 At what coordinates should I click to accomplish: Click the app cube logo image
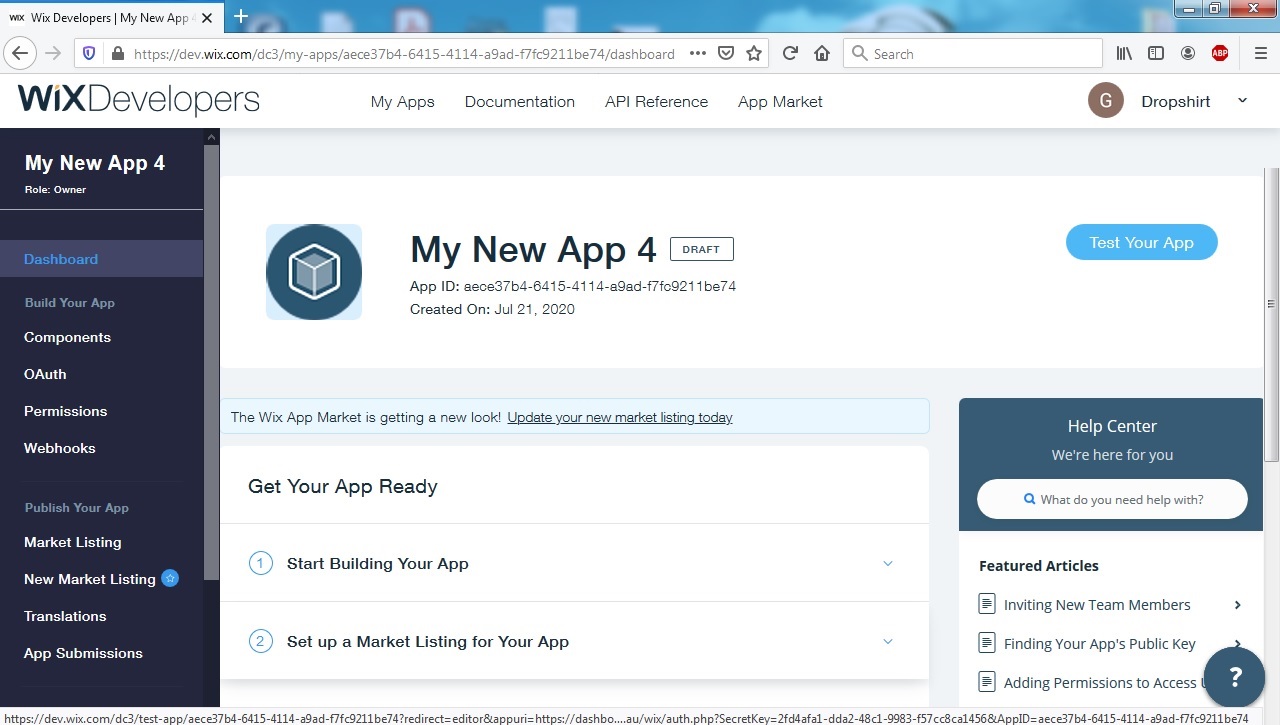coord(314,272)
